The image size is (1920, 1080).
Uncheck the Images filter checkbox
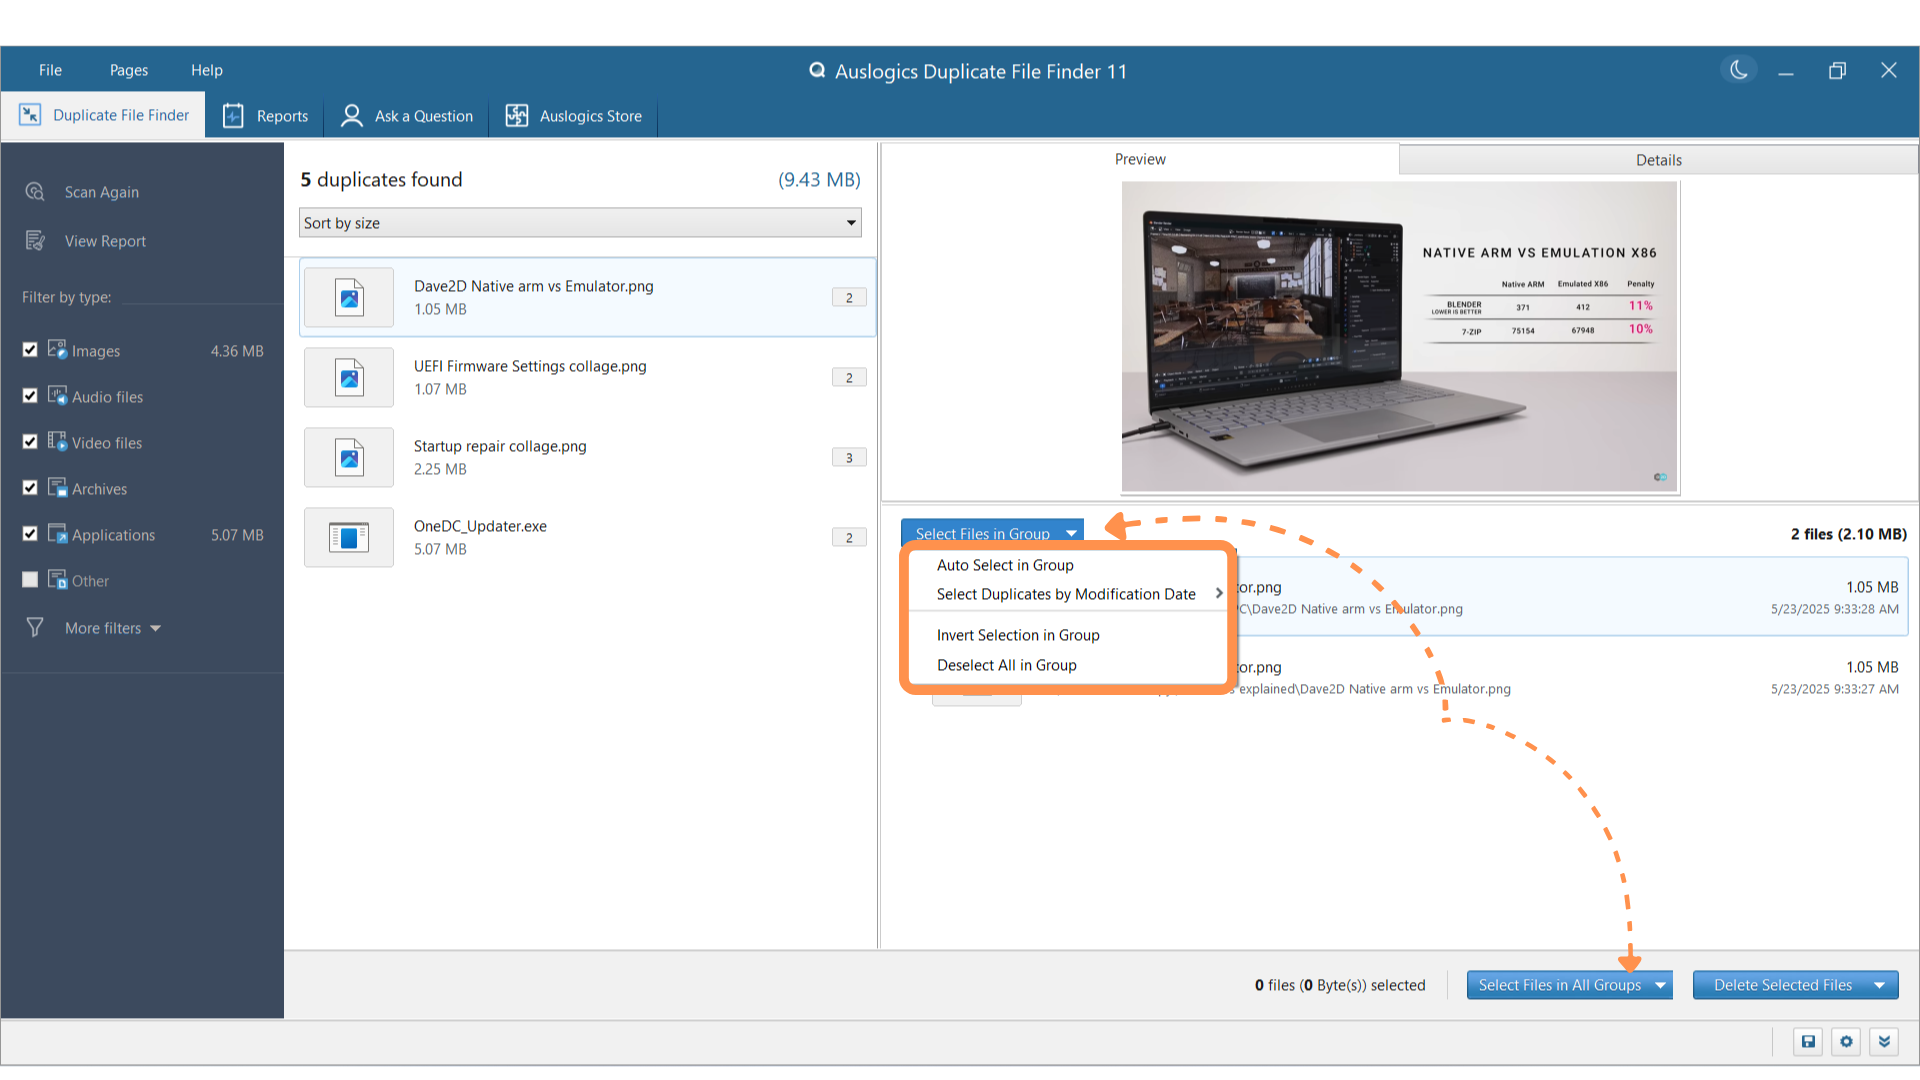(x=30, y=350)
